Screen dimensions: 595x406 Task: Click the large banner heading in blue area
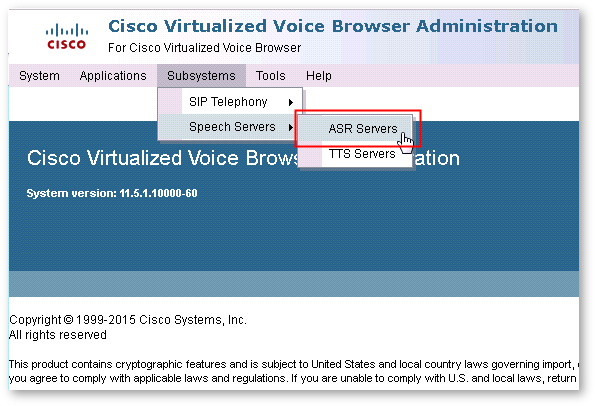tap(243, 158)
